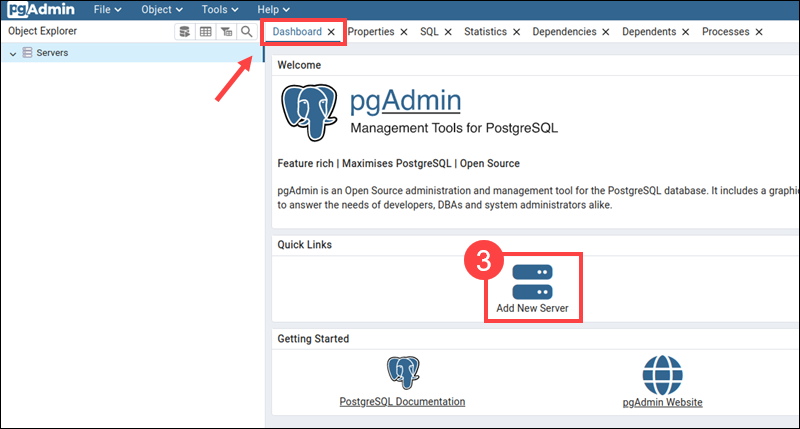Switch to the Dependents tab
The width and height of the screenshot is (800, 429).
coord(649,32)
